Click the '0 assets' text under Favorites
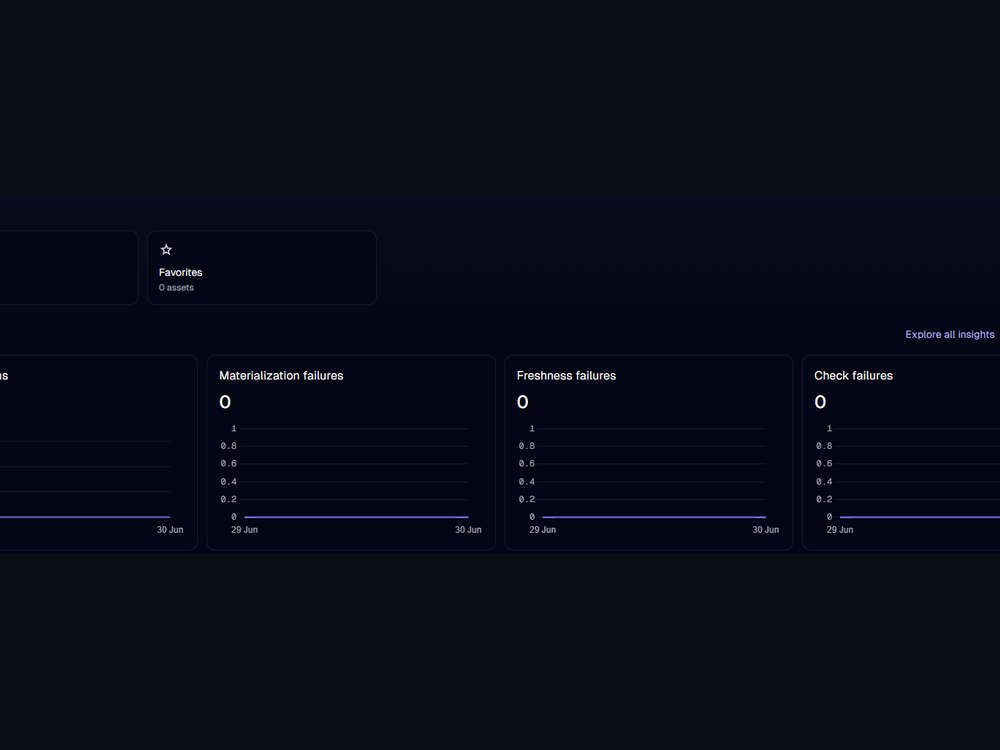Viewport: 1000px width, 750px height. point(176,288)
